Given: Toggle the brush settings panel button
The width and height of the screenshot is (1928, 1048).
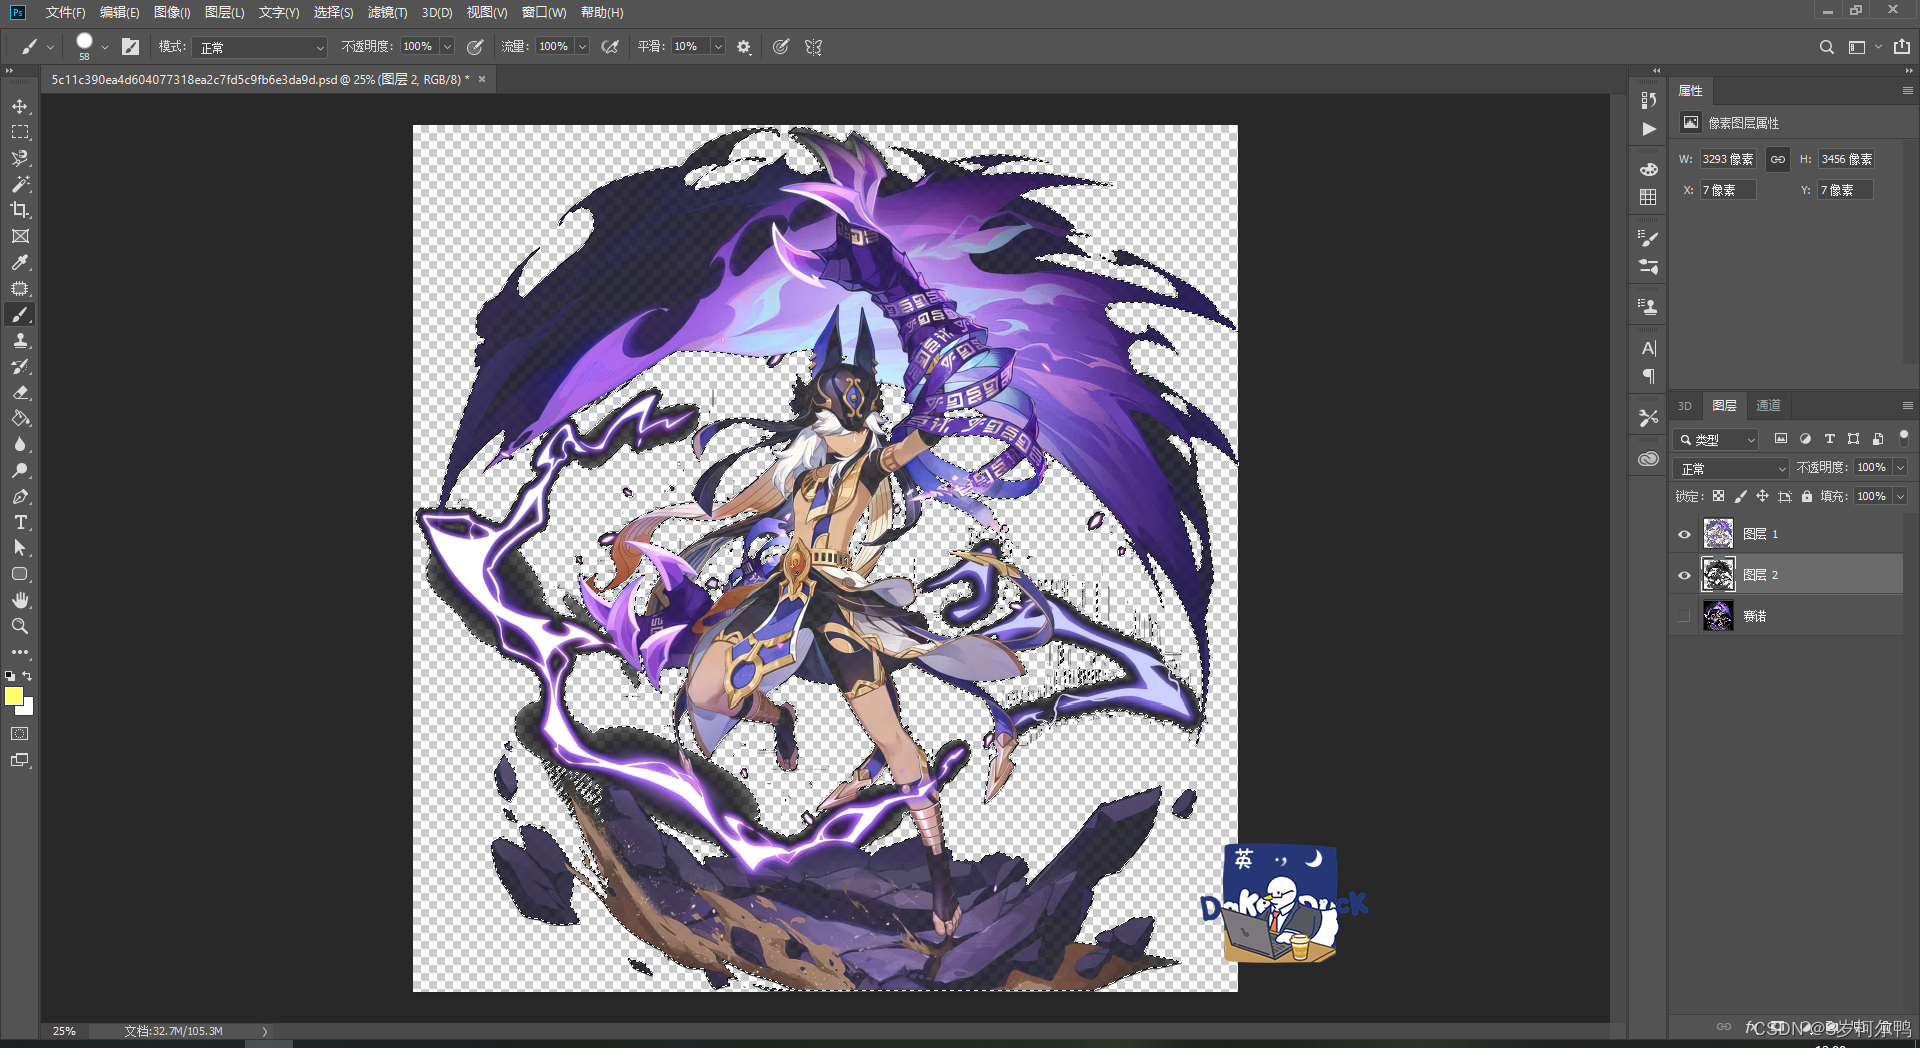Looking at the screenshot, I should point(131,47).
